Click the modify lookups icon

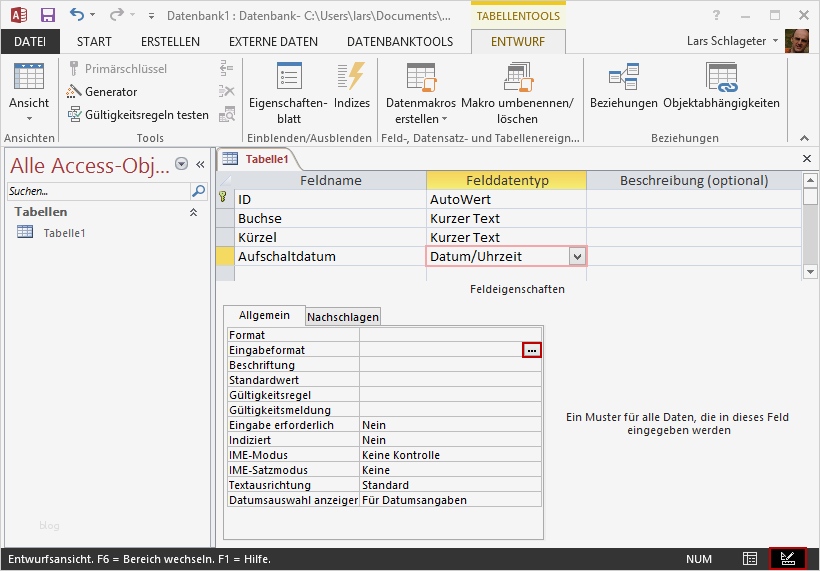click(227, 114)
